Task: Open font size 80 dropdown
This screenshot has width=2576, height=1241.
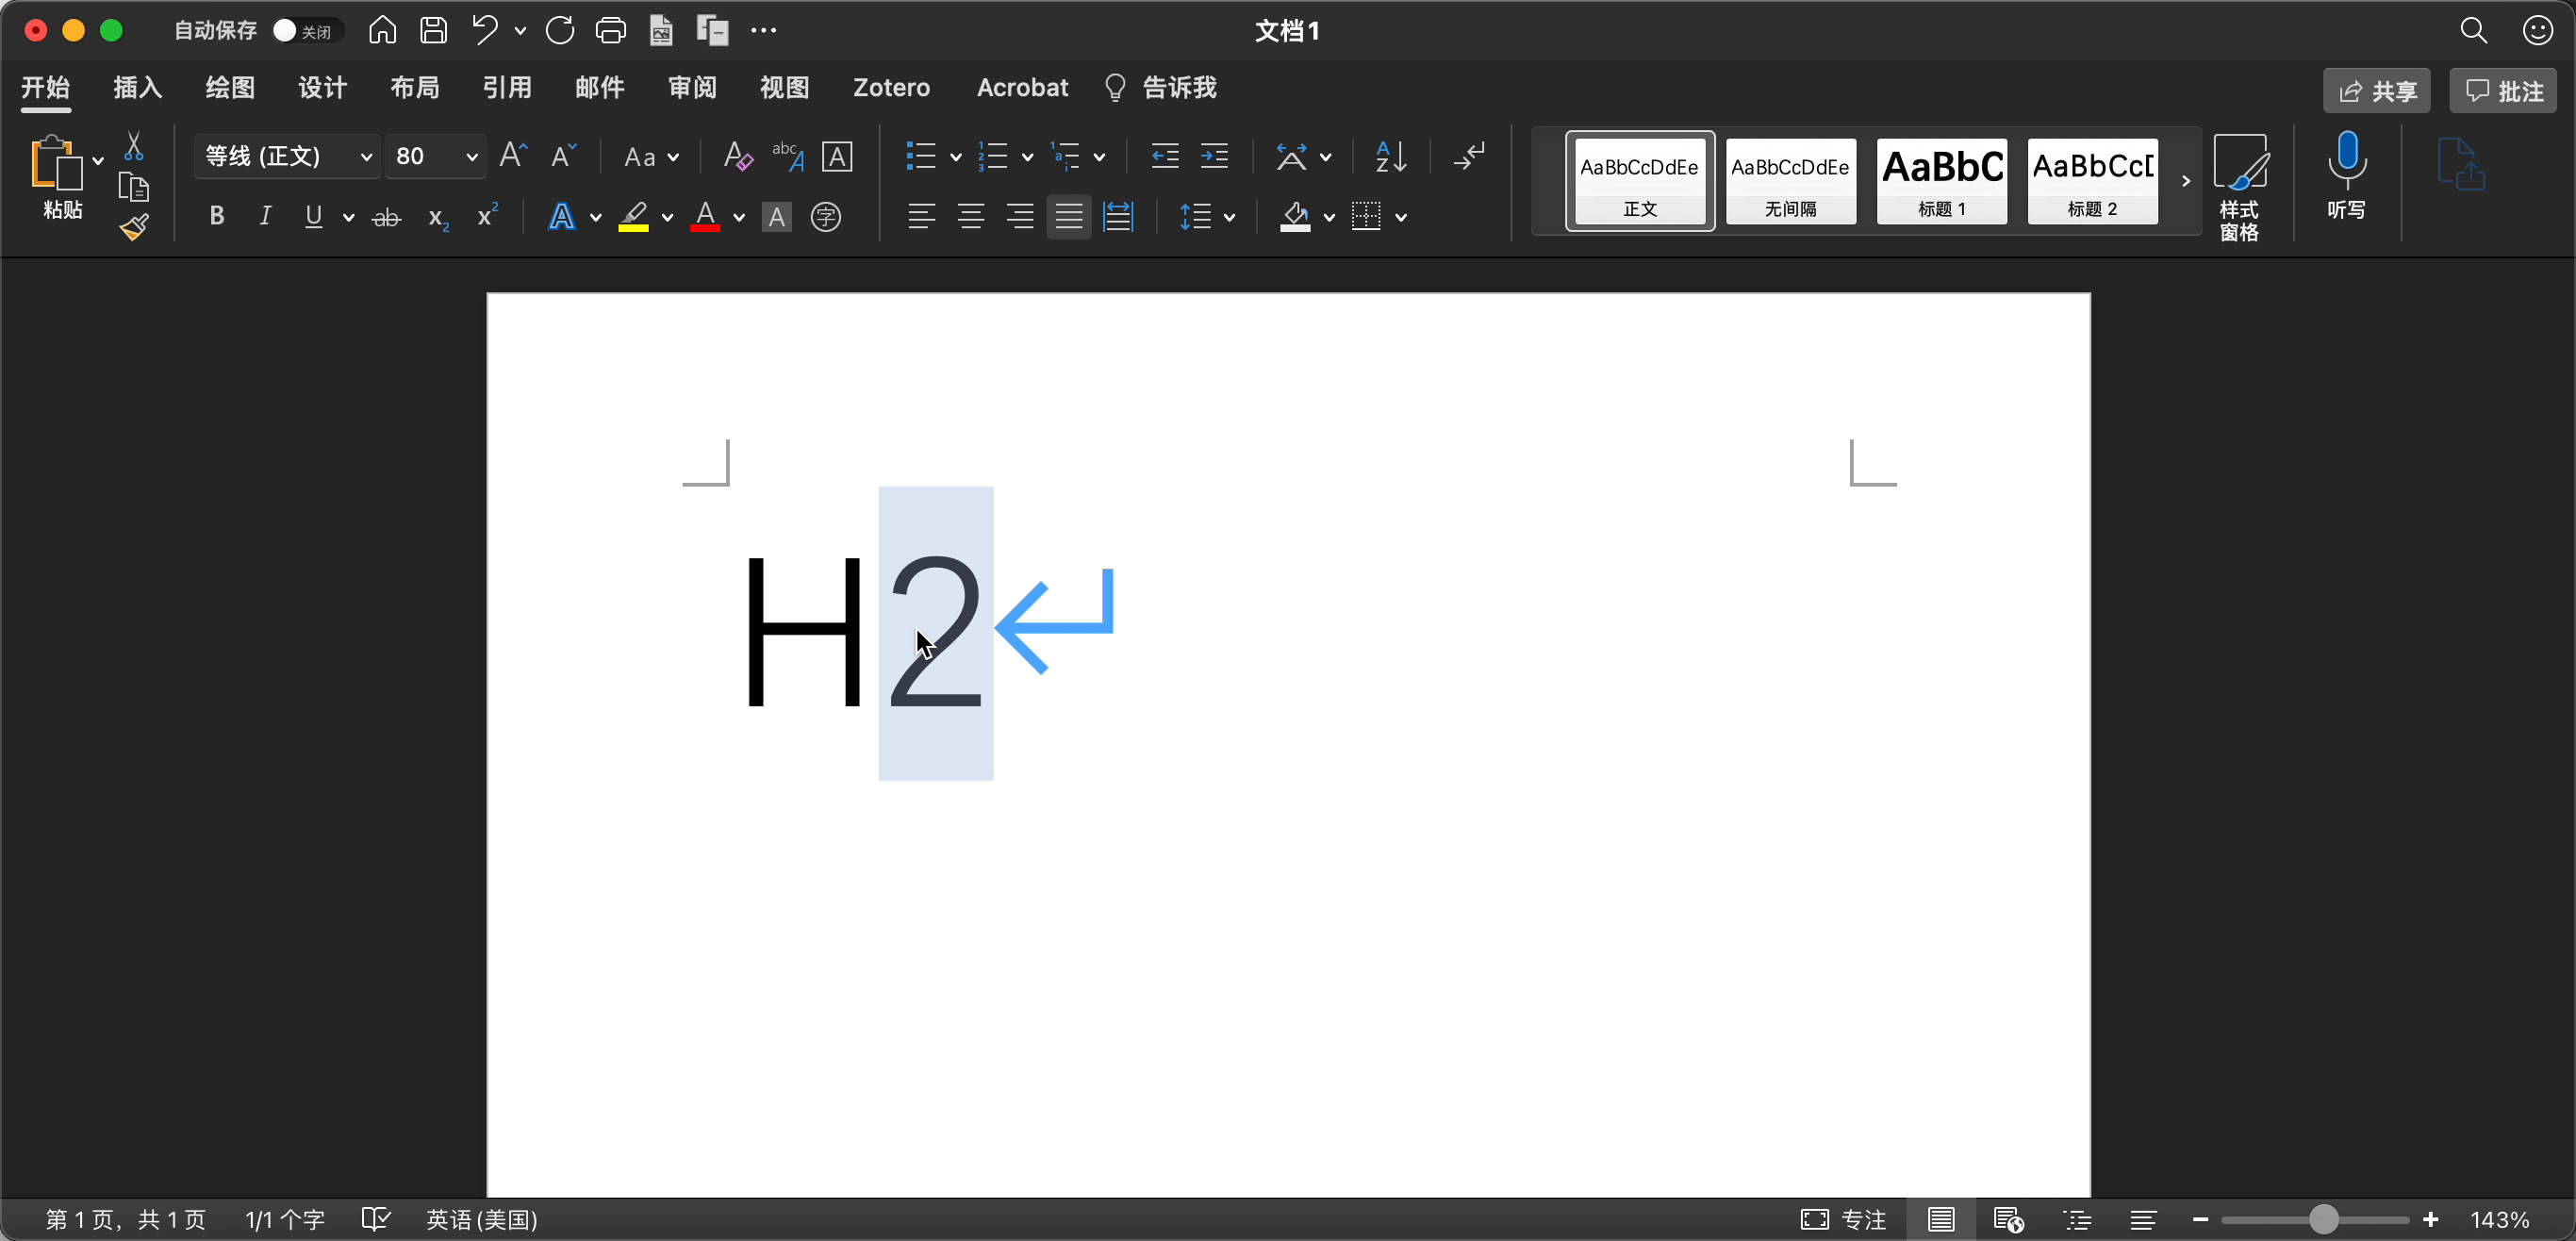Action: click(x=472, y=157)
